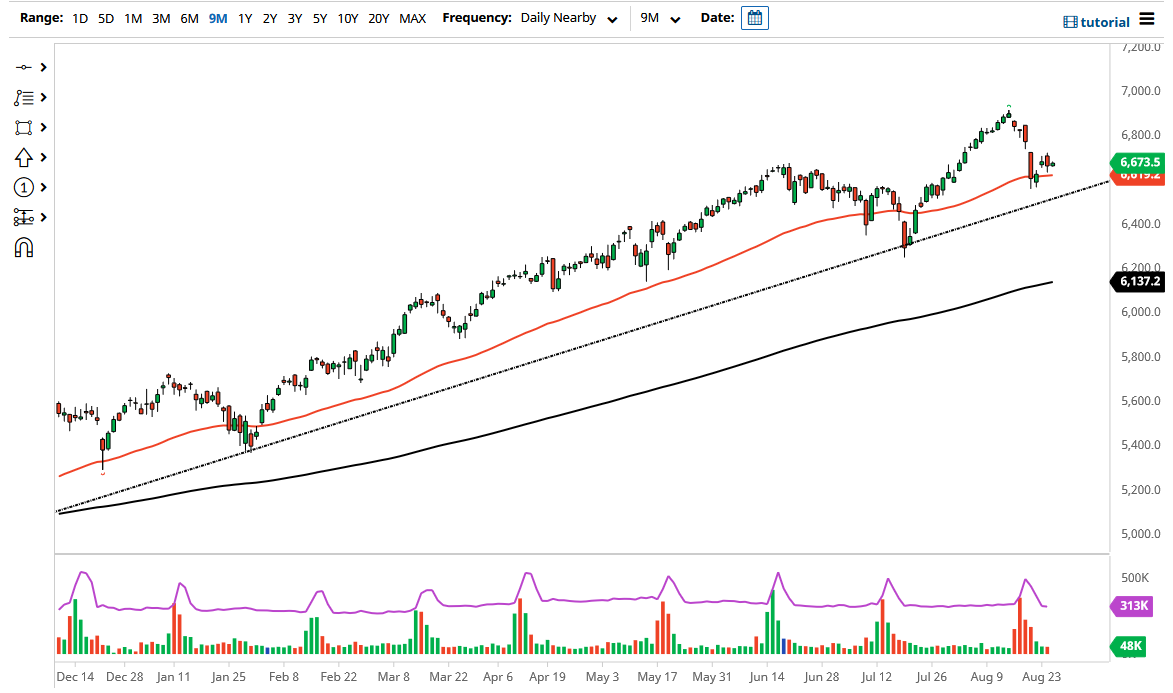The height and width of the screenshot is (693, 1173).
Task: Select the rectangle shape drawing tool
Action: tap(25, 127)
